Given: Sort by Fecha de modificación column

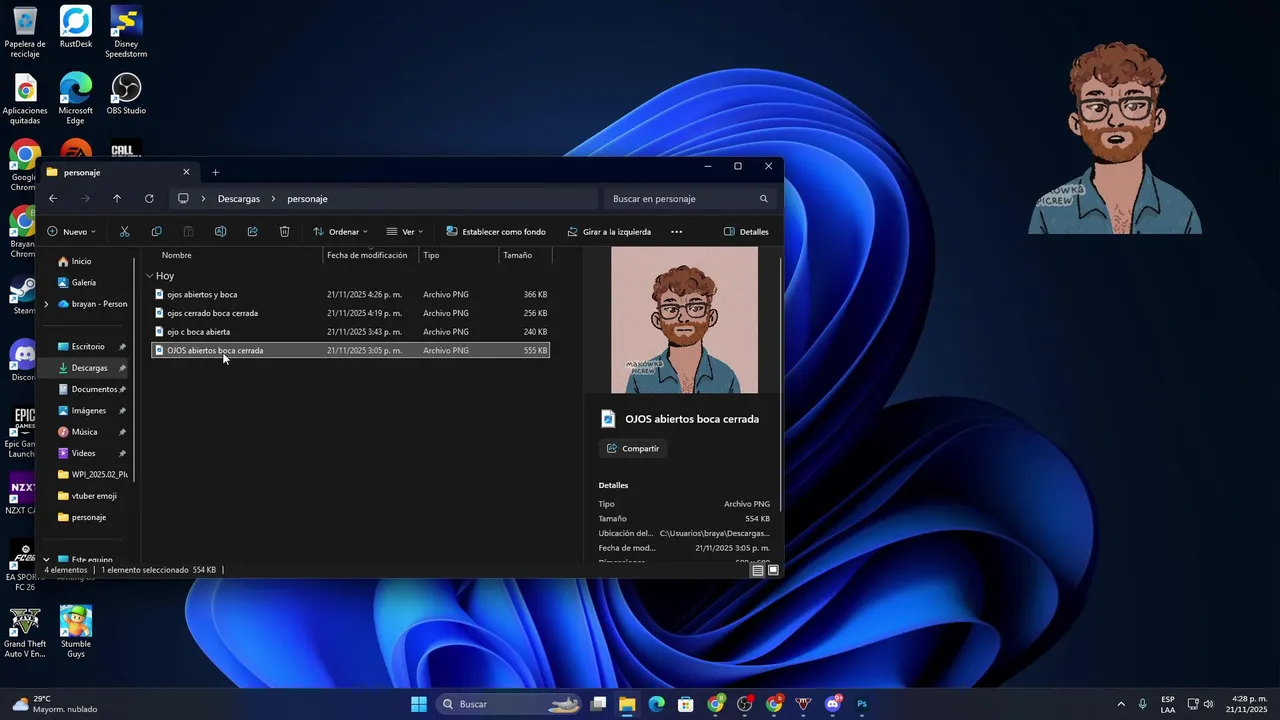Looking at the screenshot, I should click(367, 255).
